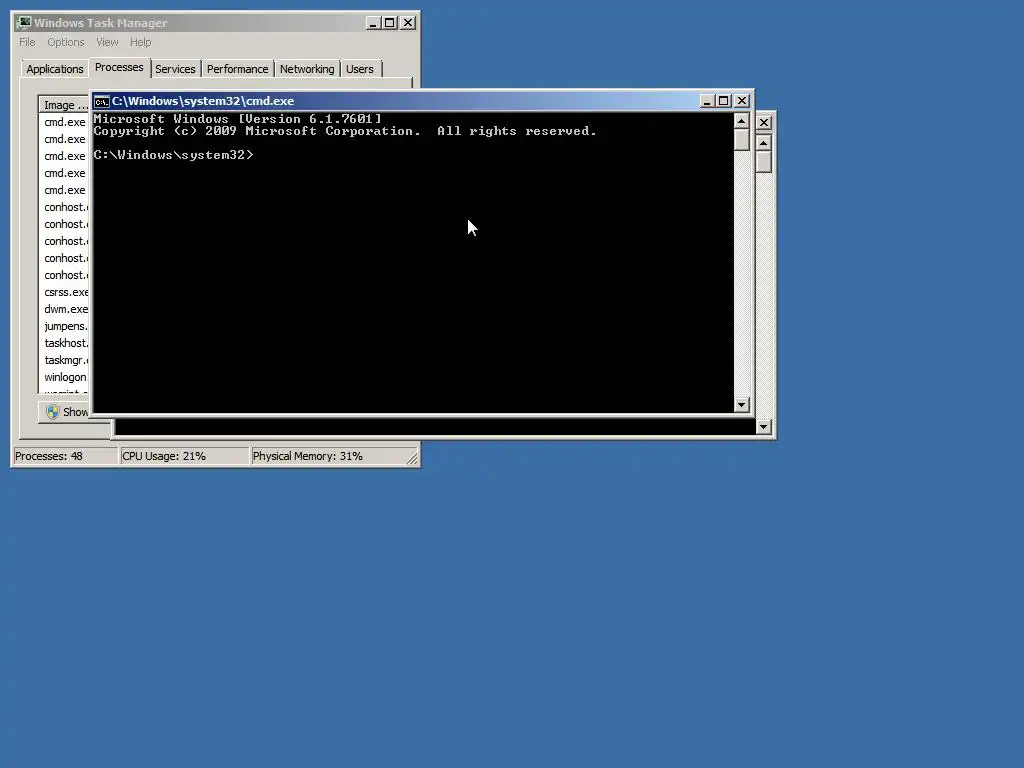Click the Windows Task Manager title text
This screenshot has width=1024, height=768.
click(101, 23)
